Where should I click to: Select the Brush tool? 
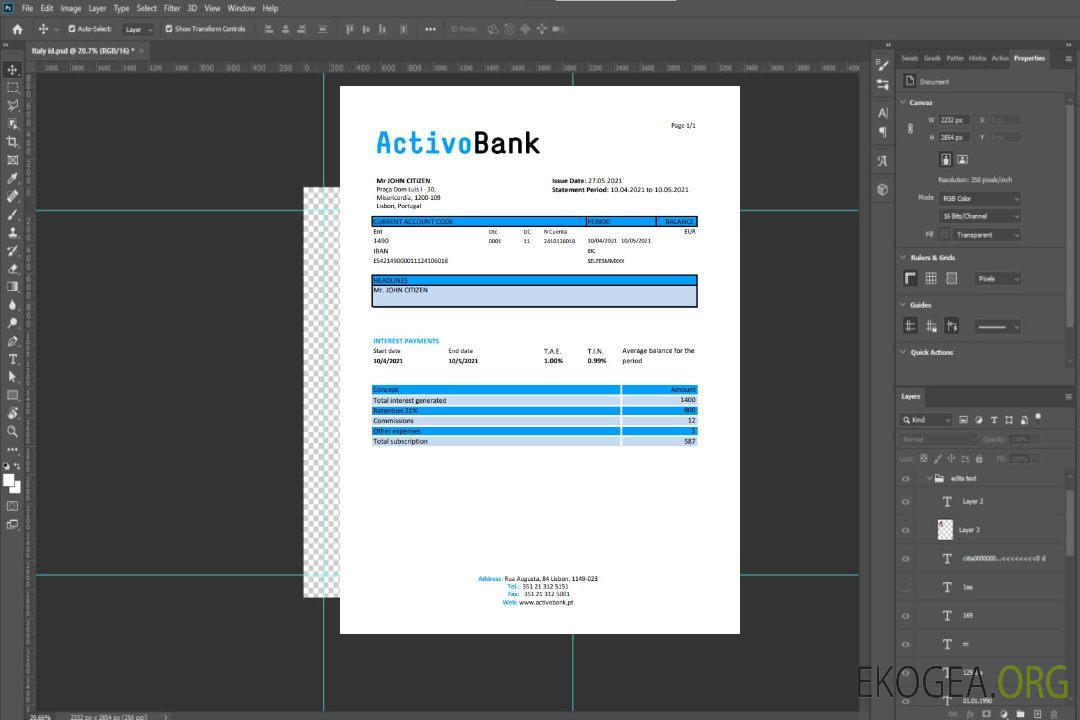(12, 214)
